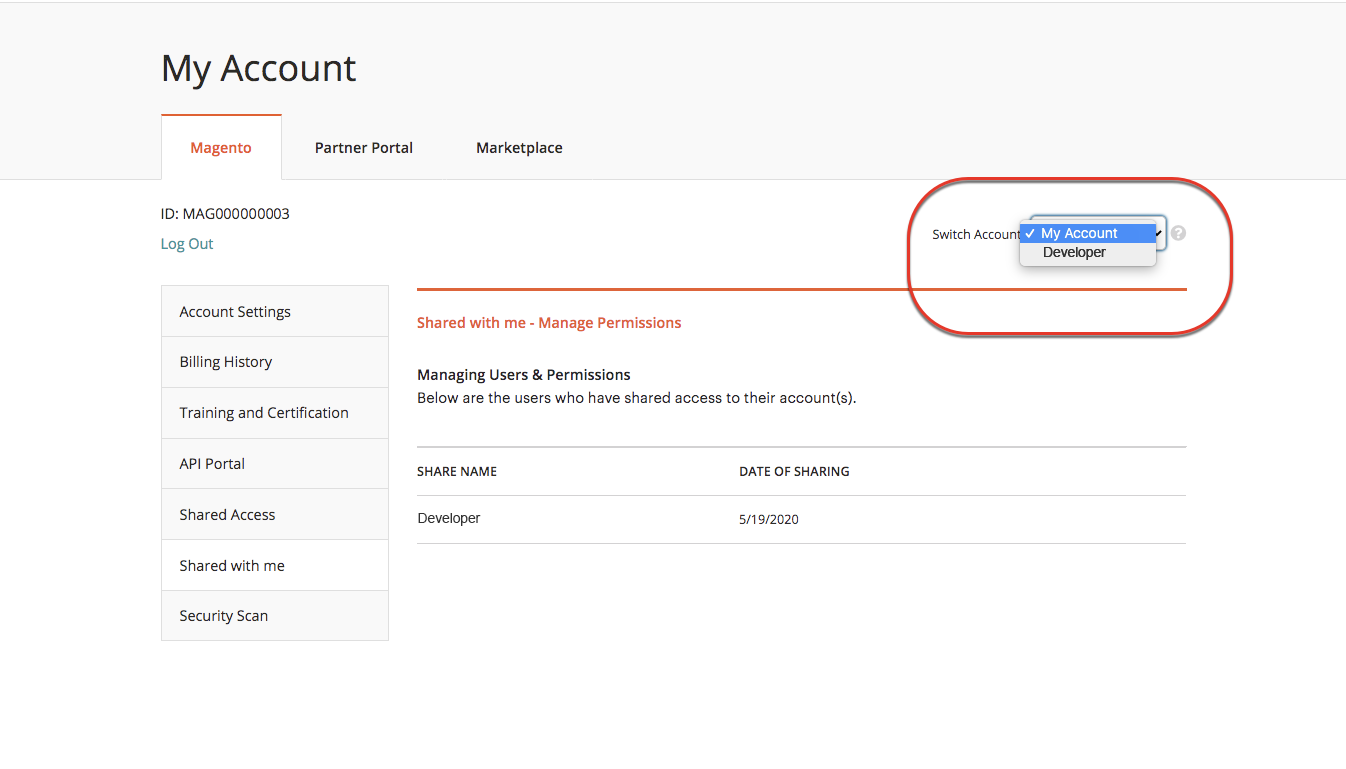Open the Magento tab
Screen dimensions: 1346x769
pos(221,147)
